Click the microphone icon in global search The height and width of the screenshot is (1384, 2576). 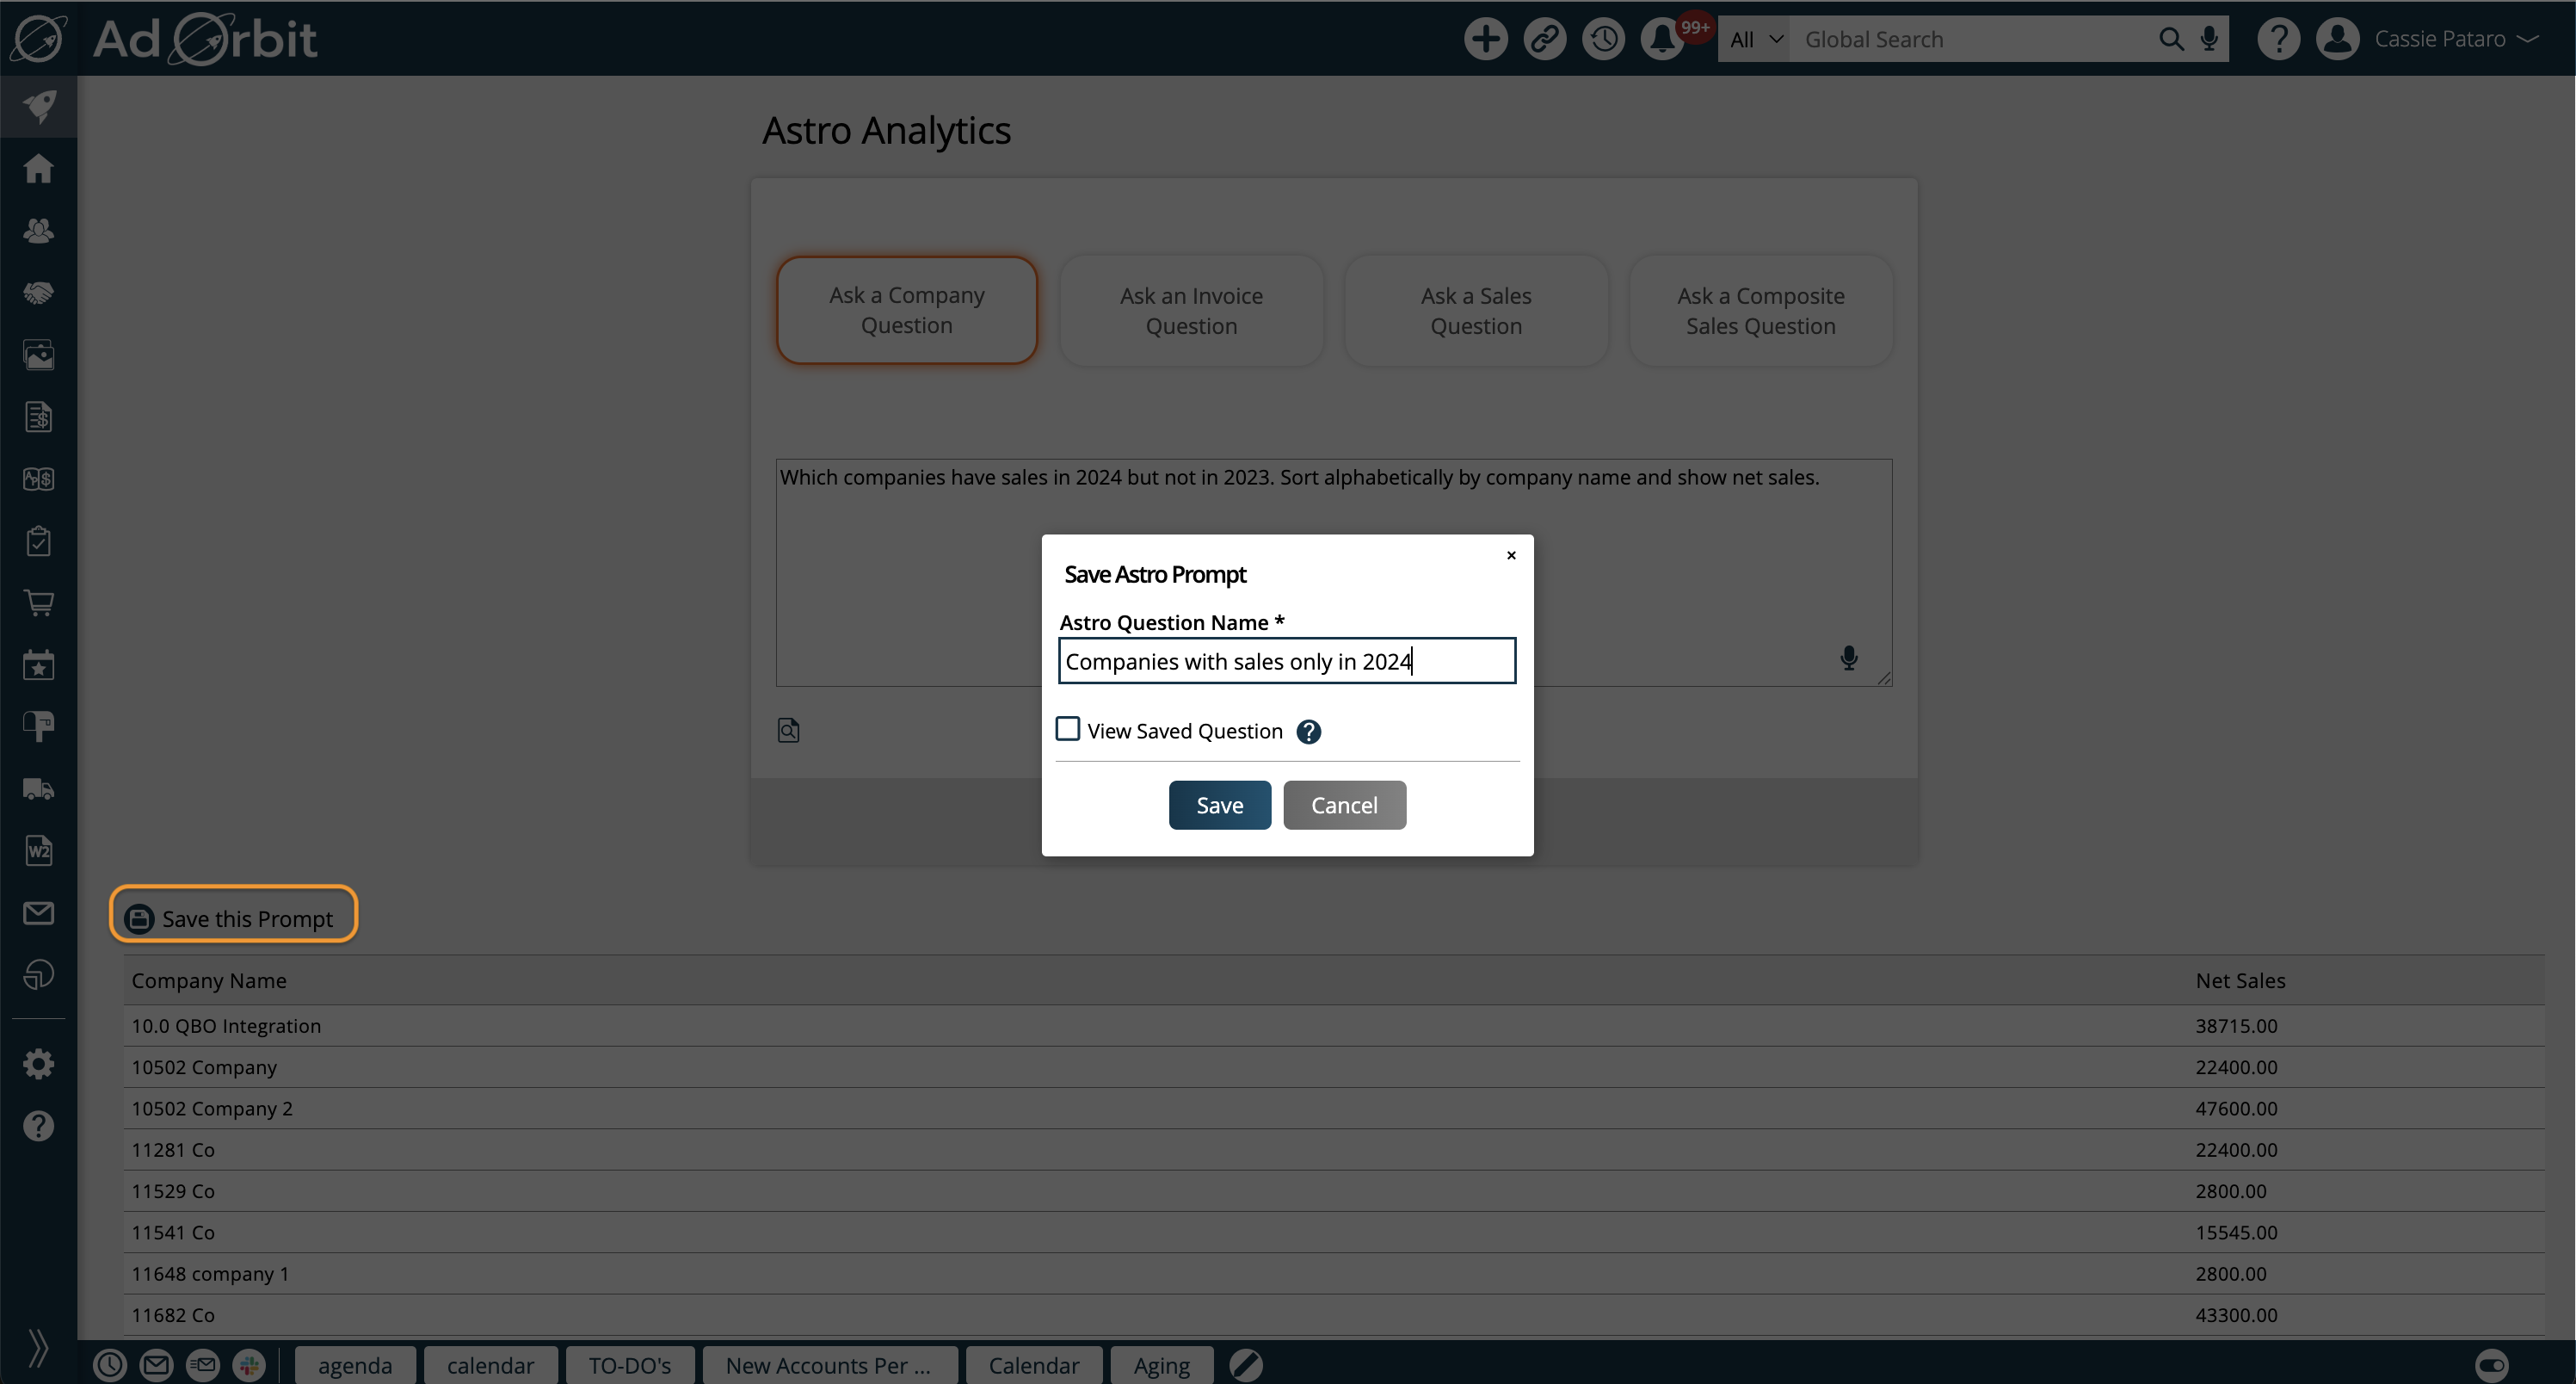(2209, 39)
